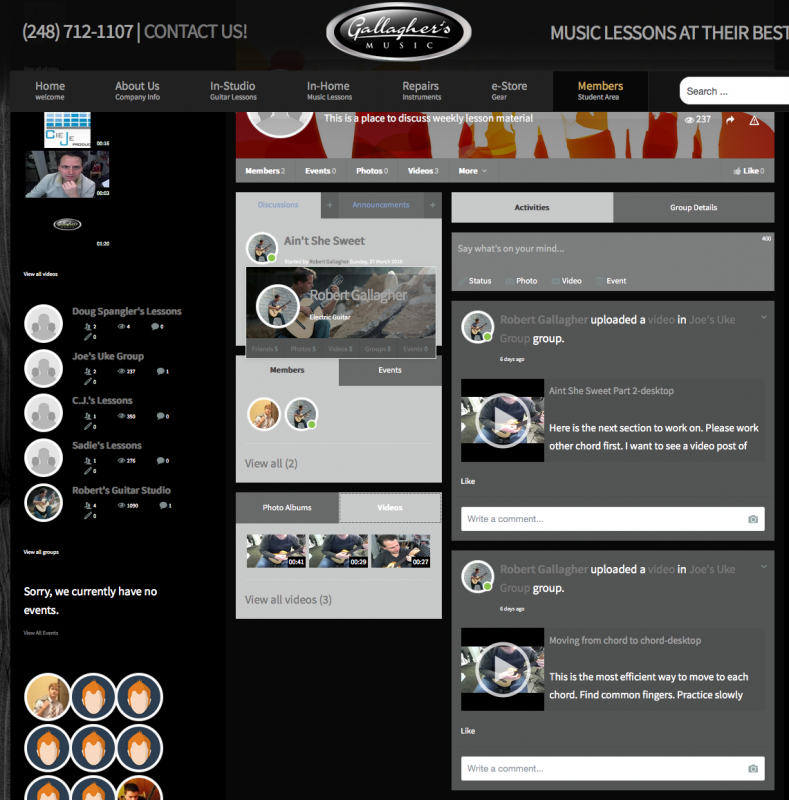Open In-Studio Guitar Lessons menu item

(x=233, y=90)
